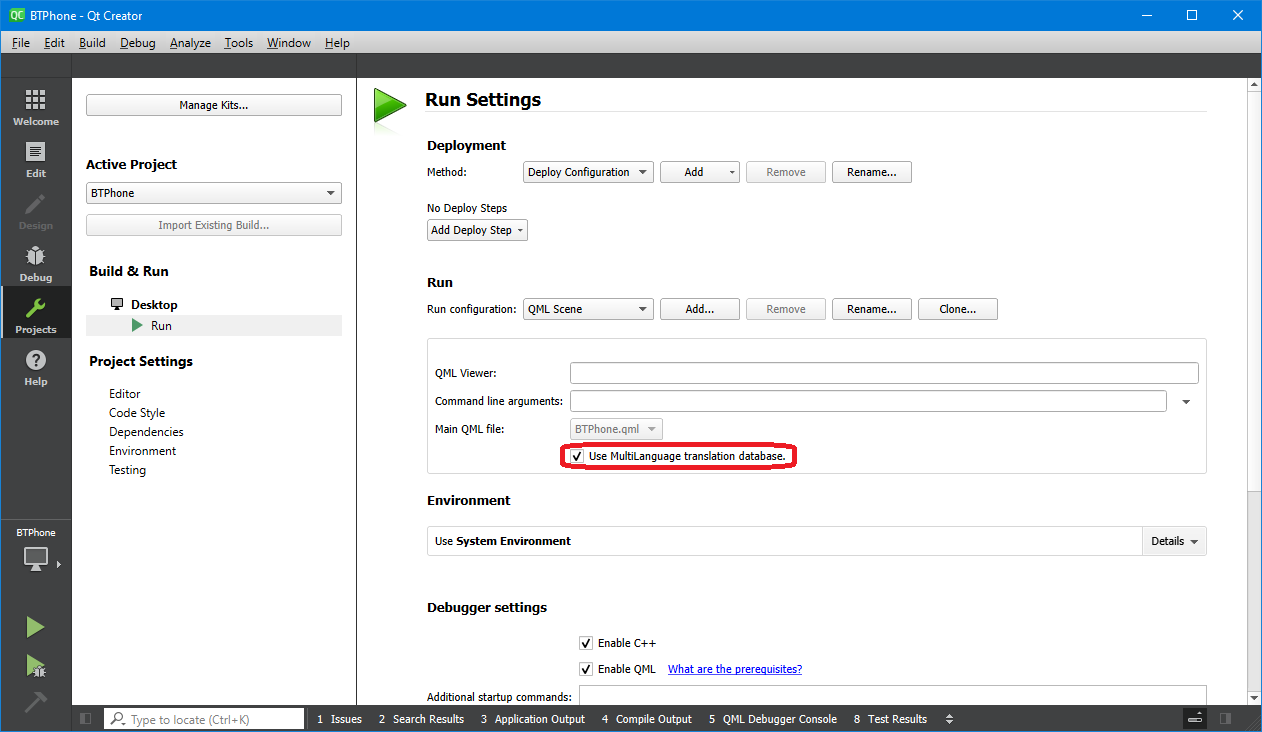Image resolution: width=1262 pixels, height=732 pixels.
Task: Click the Command line arguments field
Action: coord(867,401)
